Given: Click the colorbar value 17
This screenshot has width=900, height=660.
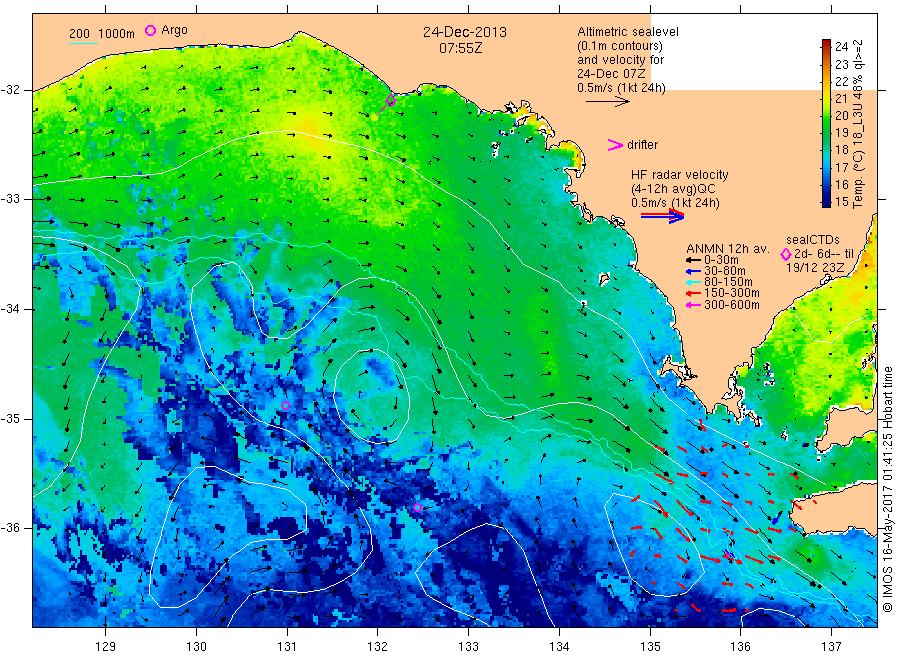Looking at the screenshot, I should click(841, 167).
